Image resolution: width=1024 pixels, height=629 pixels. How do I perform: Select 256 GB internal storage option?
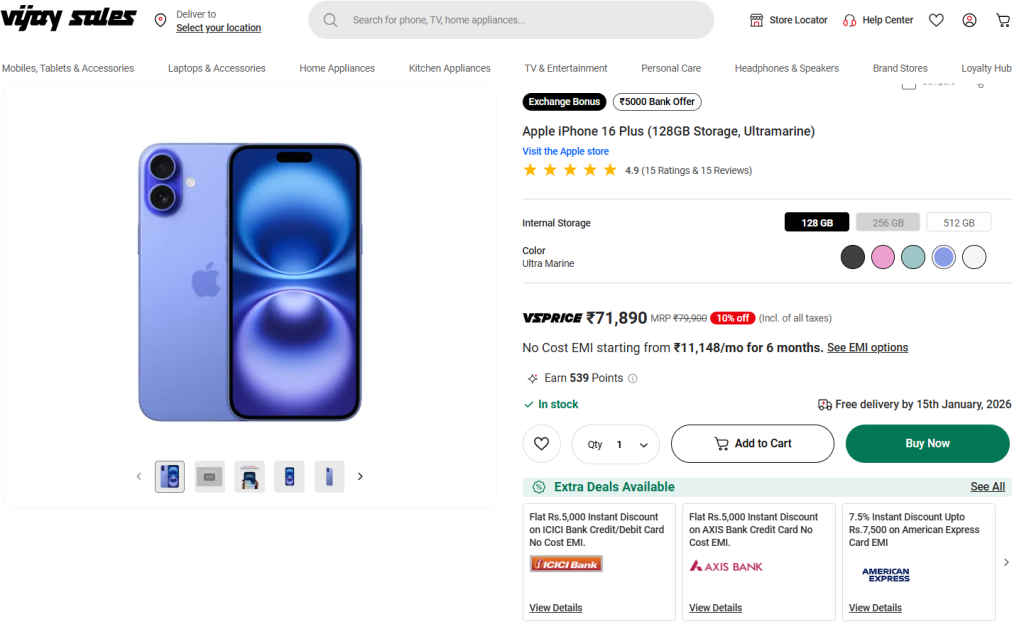coord(888,223)
